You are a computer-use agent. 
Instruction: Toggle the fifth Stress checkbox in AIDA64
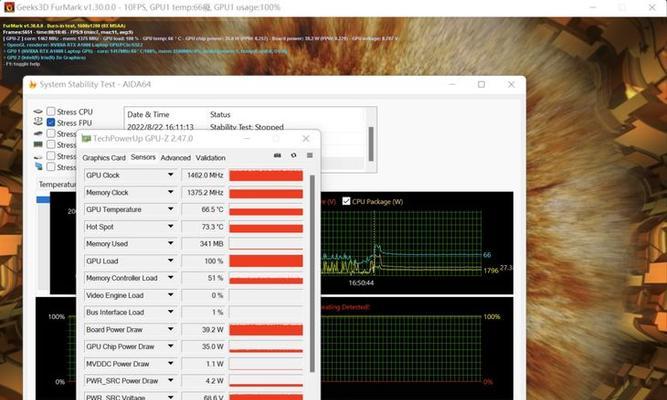tap(51, 156)
